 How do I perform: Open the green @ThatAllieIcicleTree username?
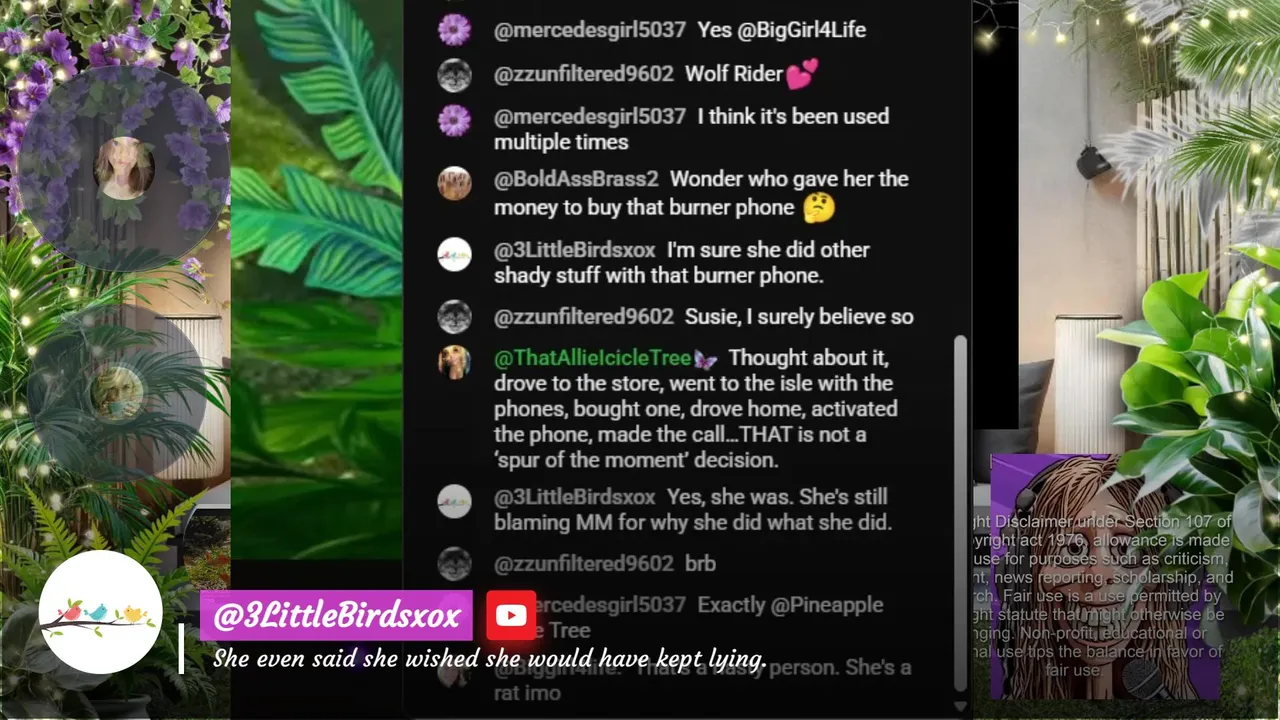[x=592, y=358]
